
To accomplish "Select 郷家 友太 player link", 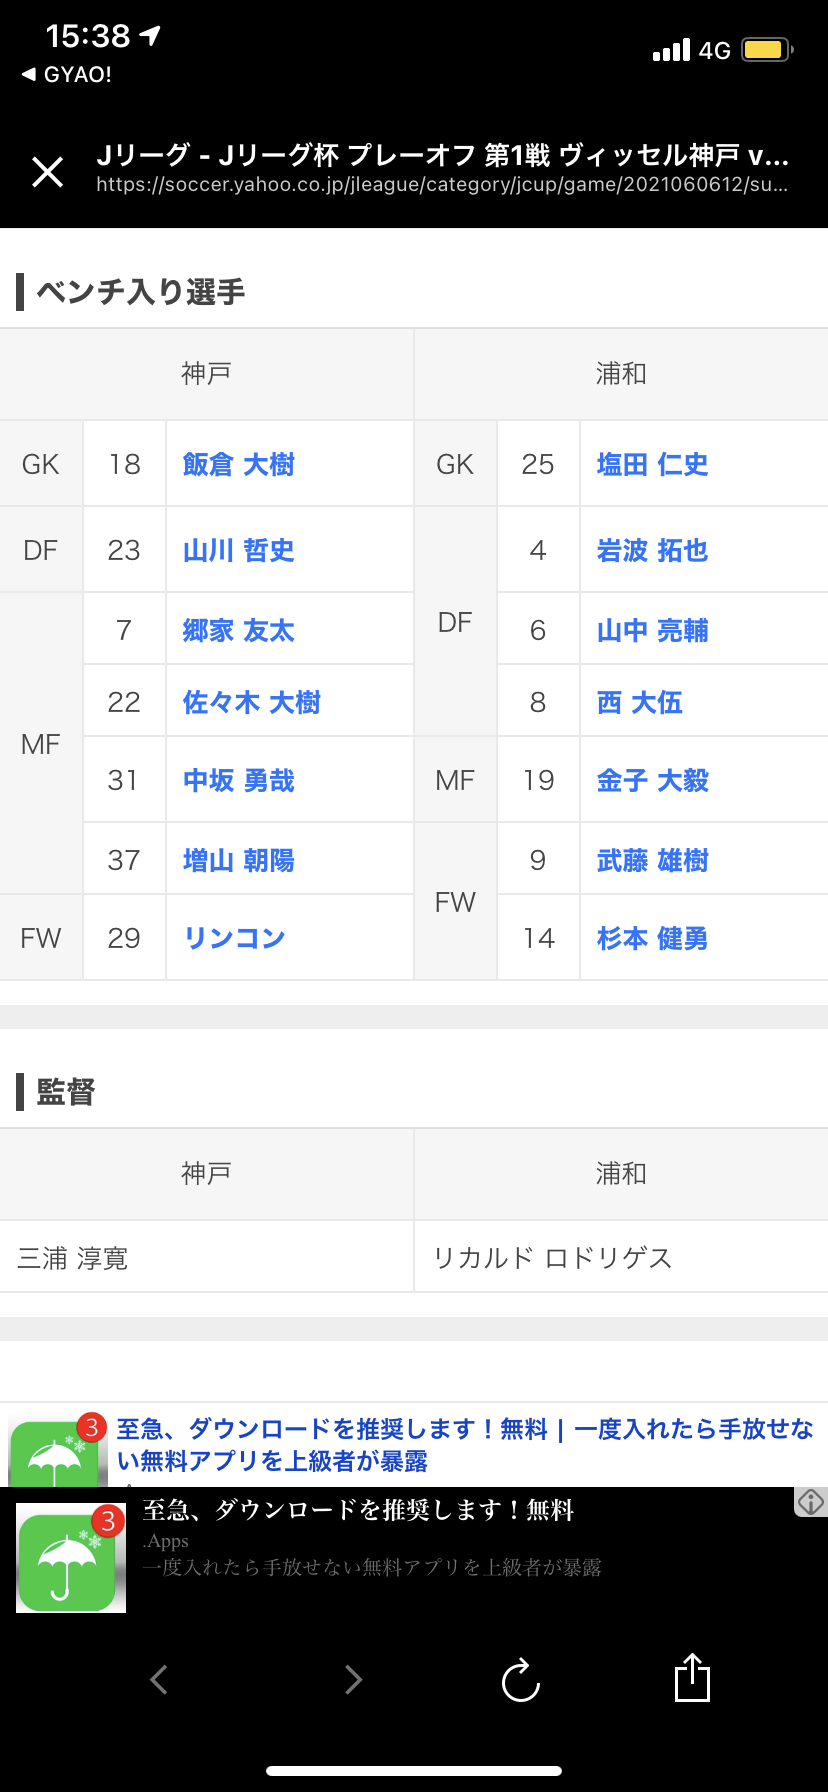I will coord(238,631).
